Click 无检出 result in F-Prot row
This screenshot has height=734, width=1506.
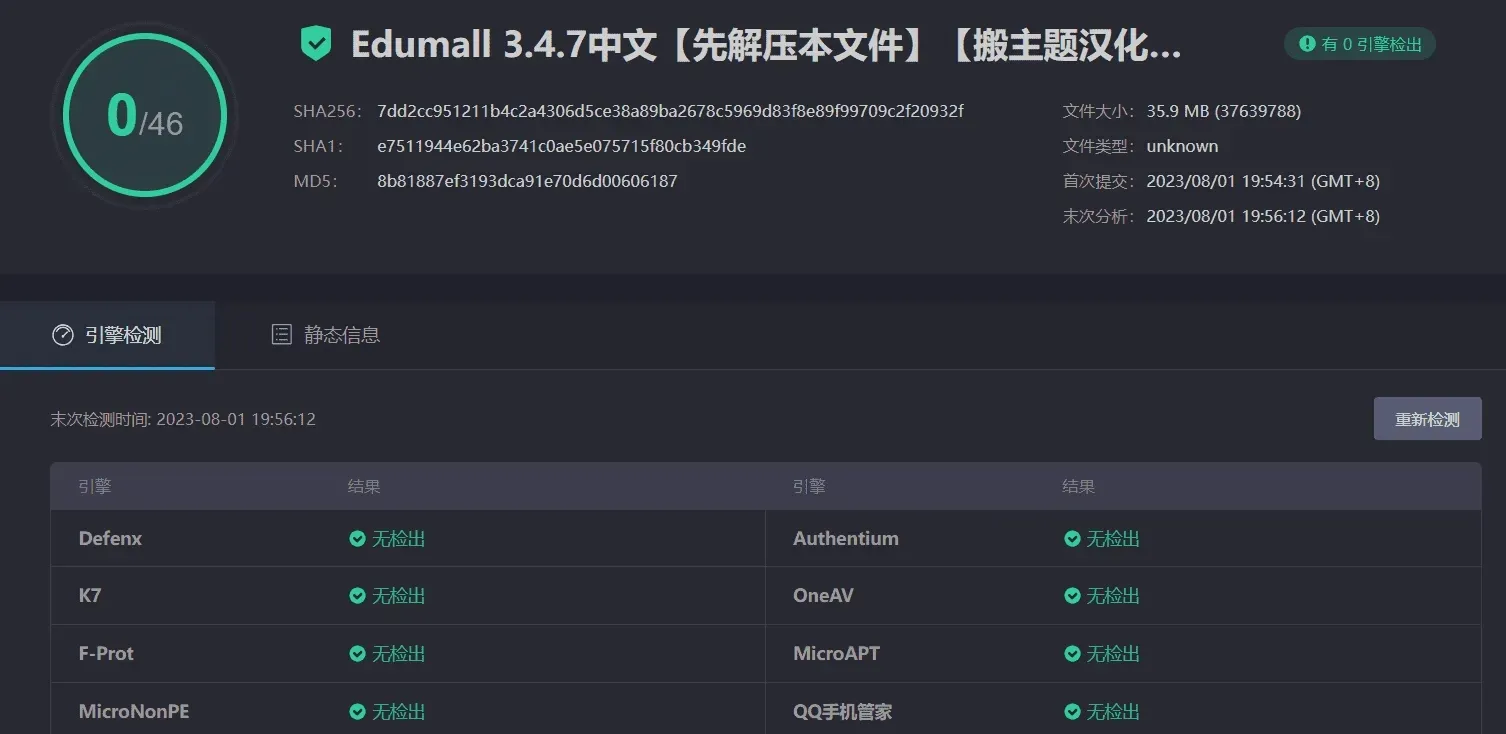pyautogui.click(x=399, y=654)
